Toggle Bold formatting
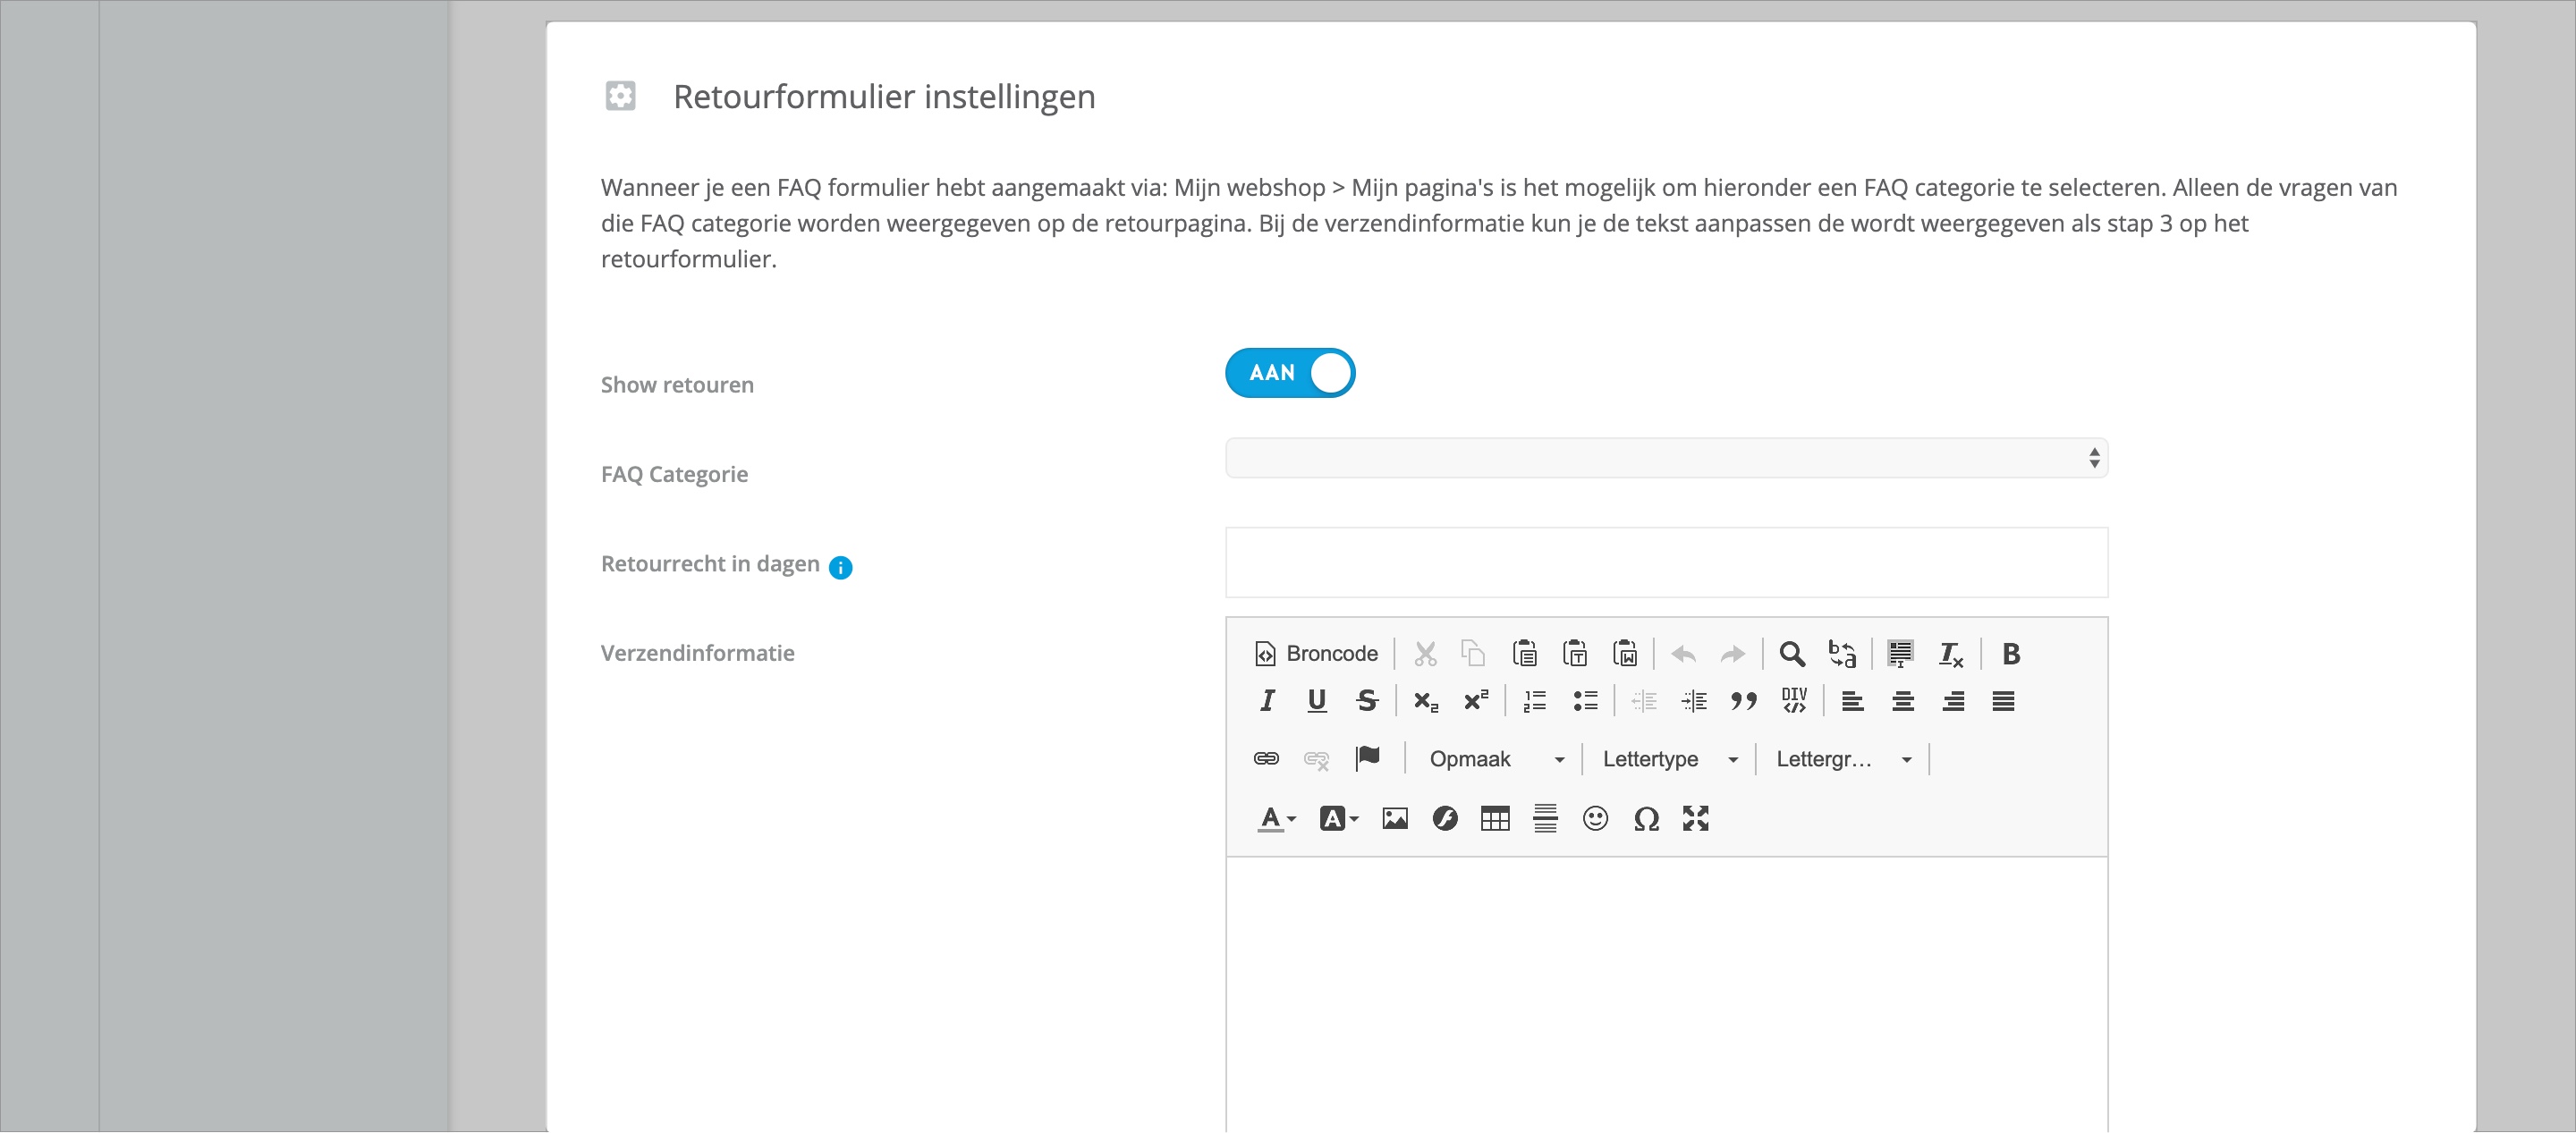 (2011, 653)
